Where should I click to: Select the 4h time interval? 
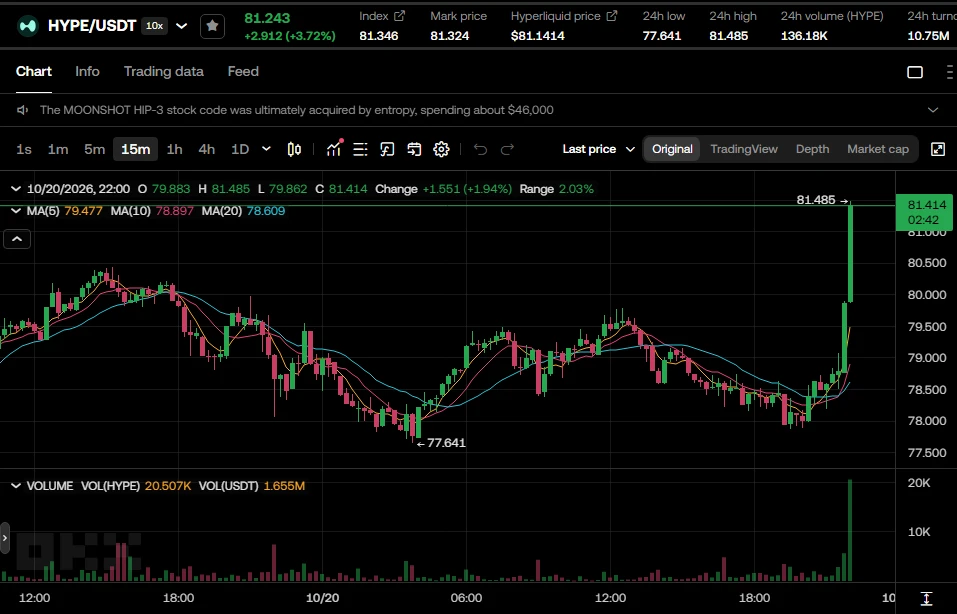tap(207, 149)
